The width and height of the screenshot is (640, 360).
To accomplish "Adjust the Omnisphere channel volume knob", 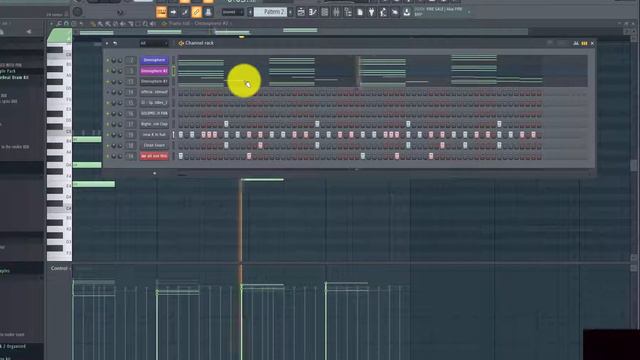I will click(120, 60).
